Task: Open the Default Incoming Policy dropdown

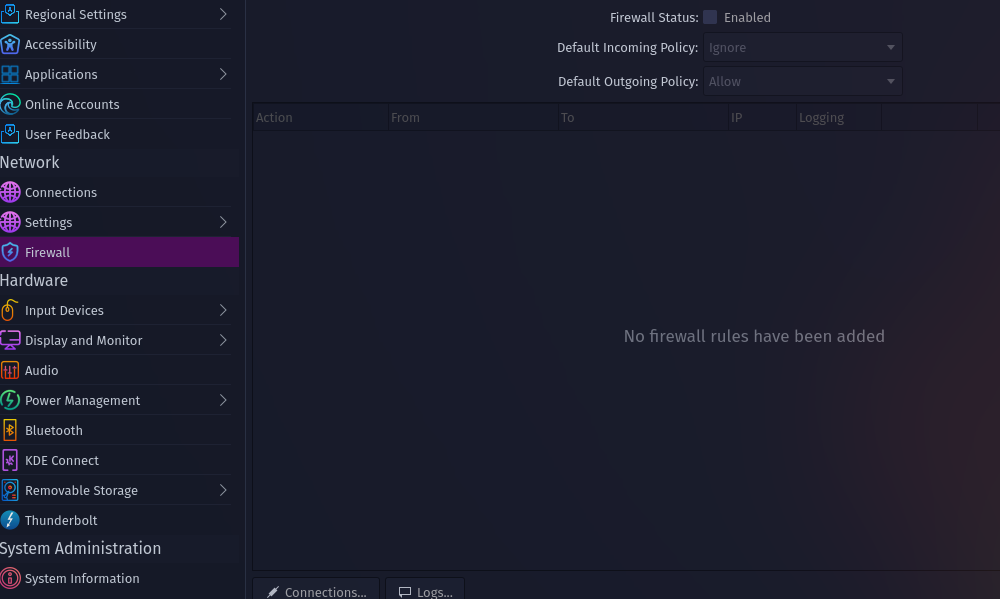Action: point(802,47)
